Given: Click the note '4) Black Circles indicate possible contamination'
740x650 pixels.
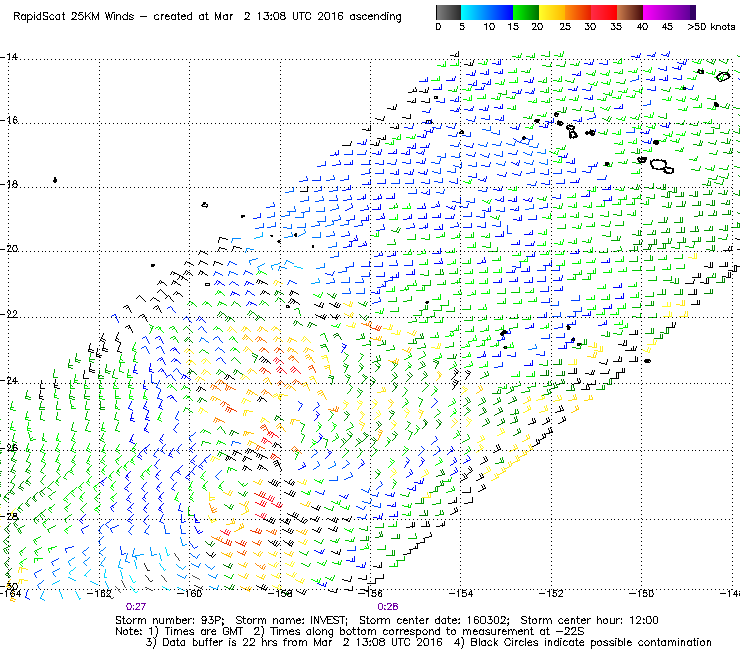Looking at the screenshot, I should (583, 642).
